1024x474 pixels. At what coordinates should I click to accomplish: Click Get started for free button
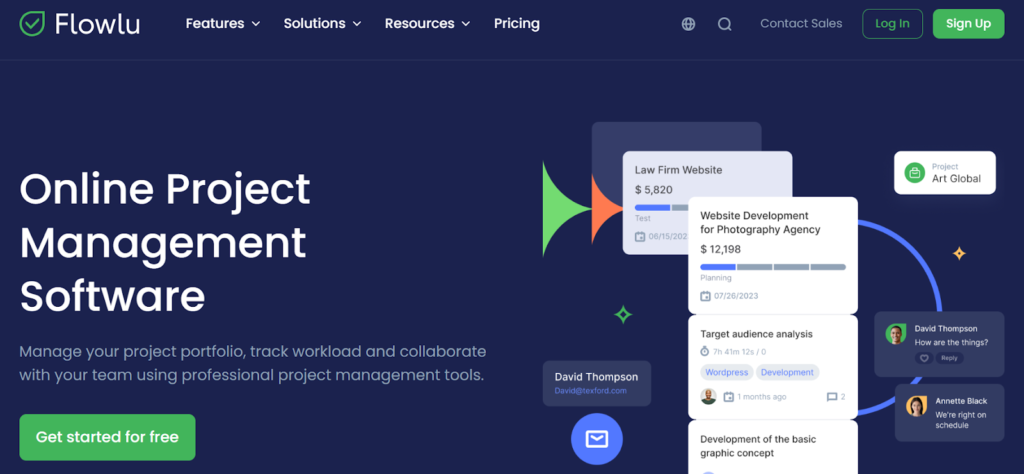[107, 437]
